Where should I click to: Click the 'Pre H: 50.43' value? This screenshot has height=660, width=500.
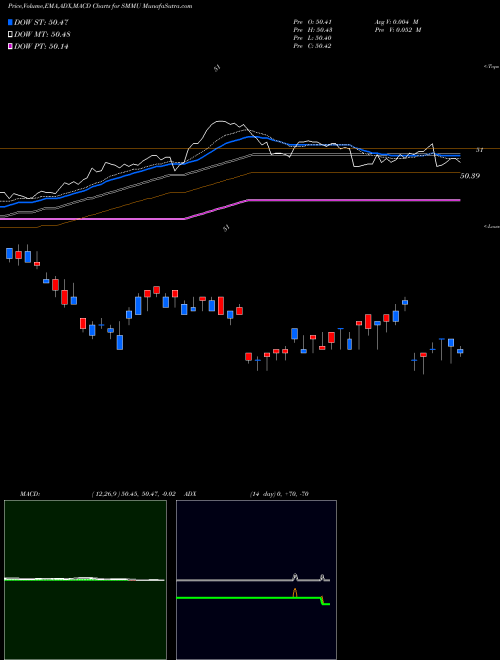(314, 30)
